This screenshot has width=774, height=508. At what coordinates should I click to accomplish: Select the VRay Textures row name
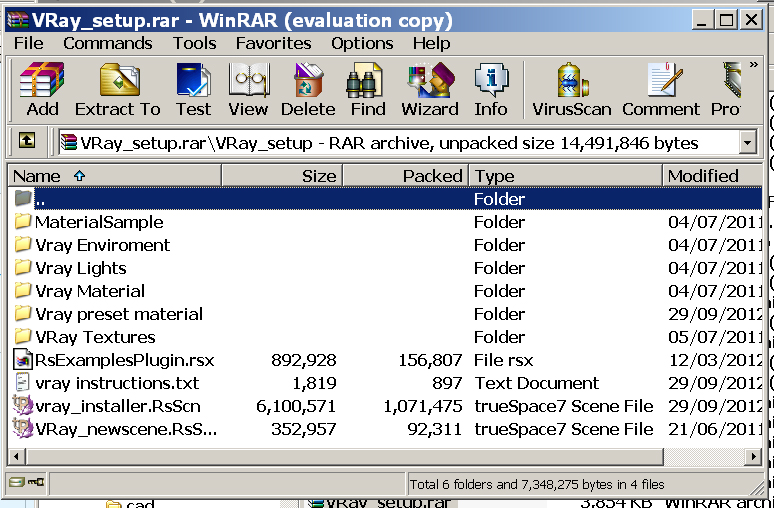tap(95, 337)
